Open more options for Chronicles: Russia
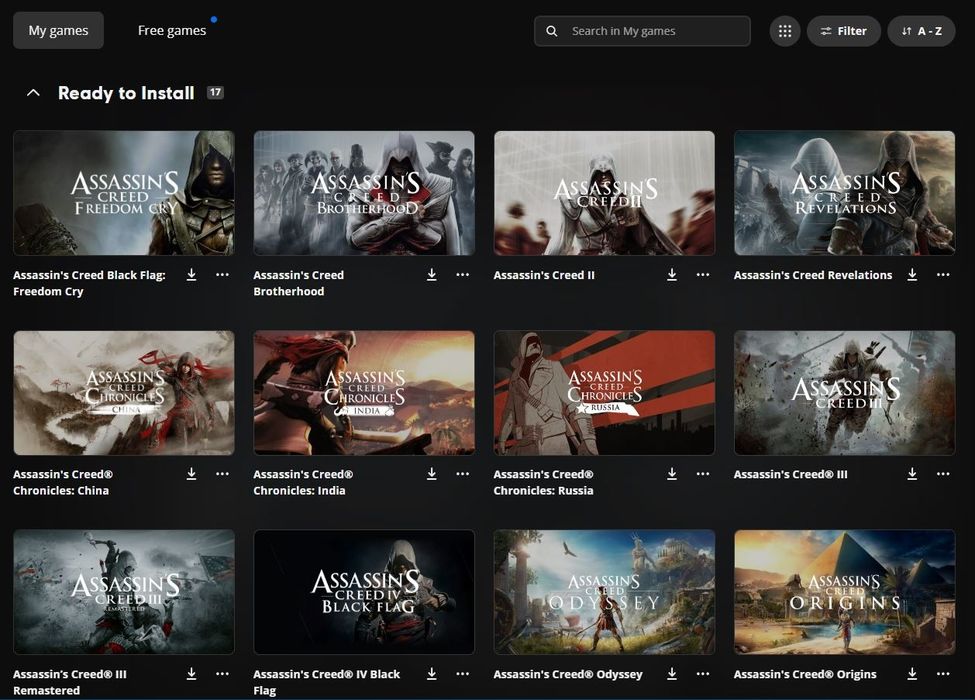The image size is (975, 700). 703,474
